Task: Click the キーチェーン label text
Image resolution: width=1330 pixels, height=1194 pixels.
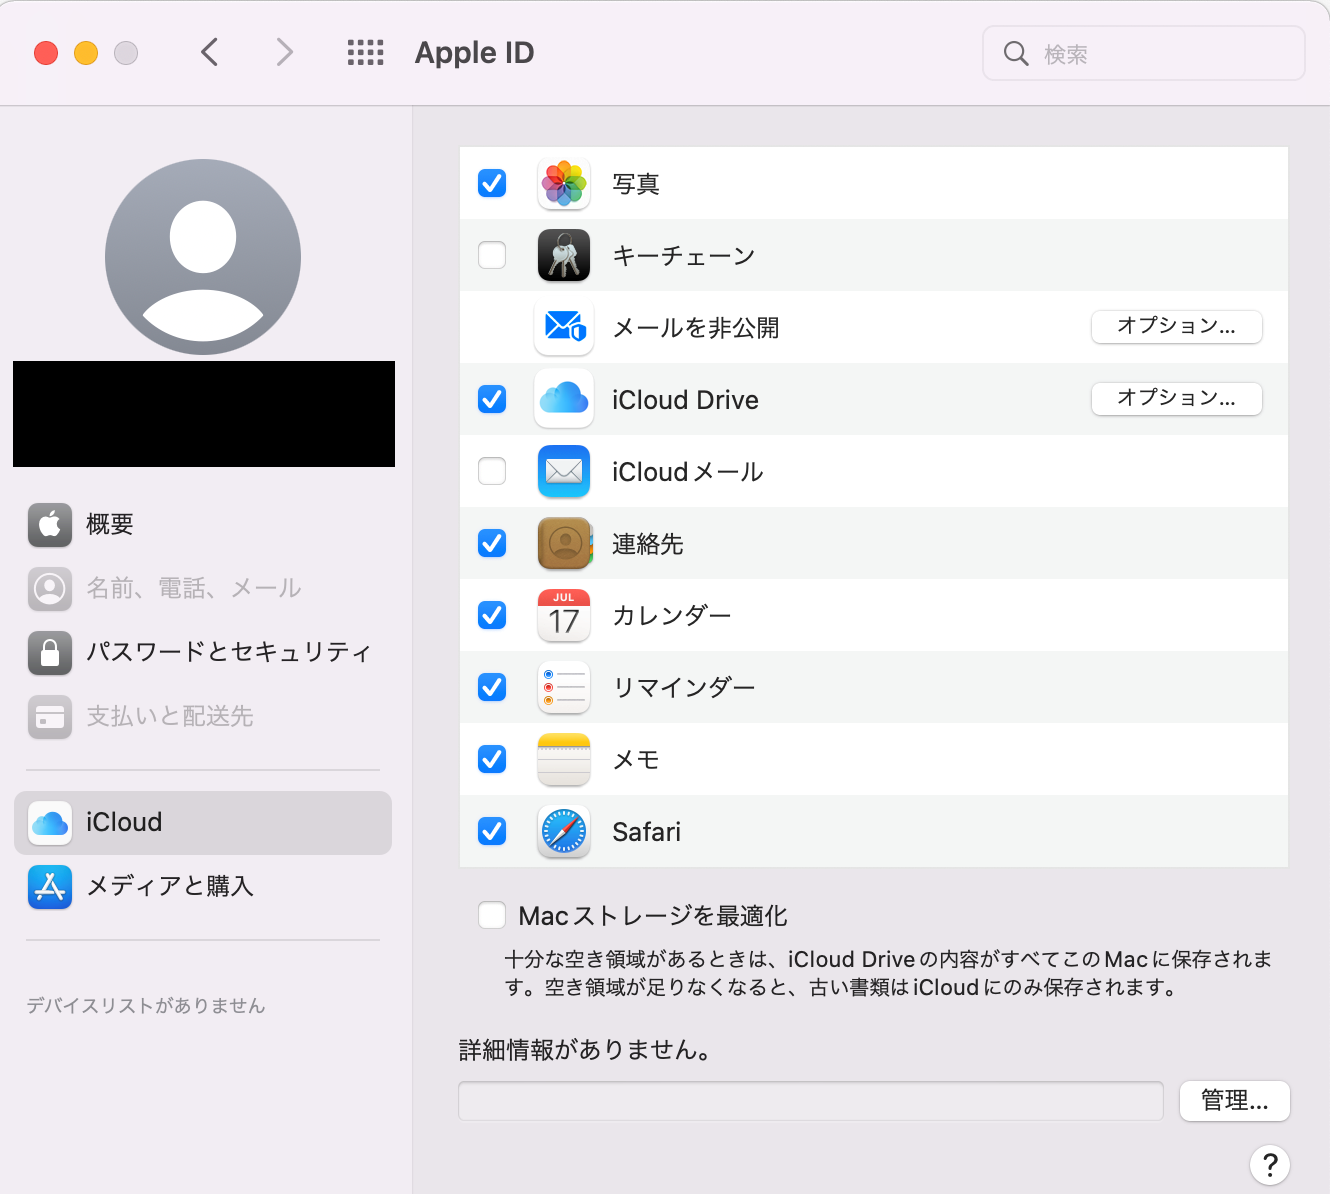Action: 684,256
